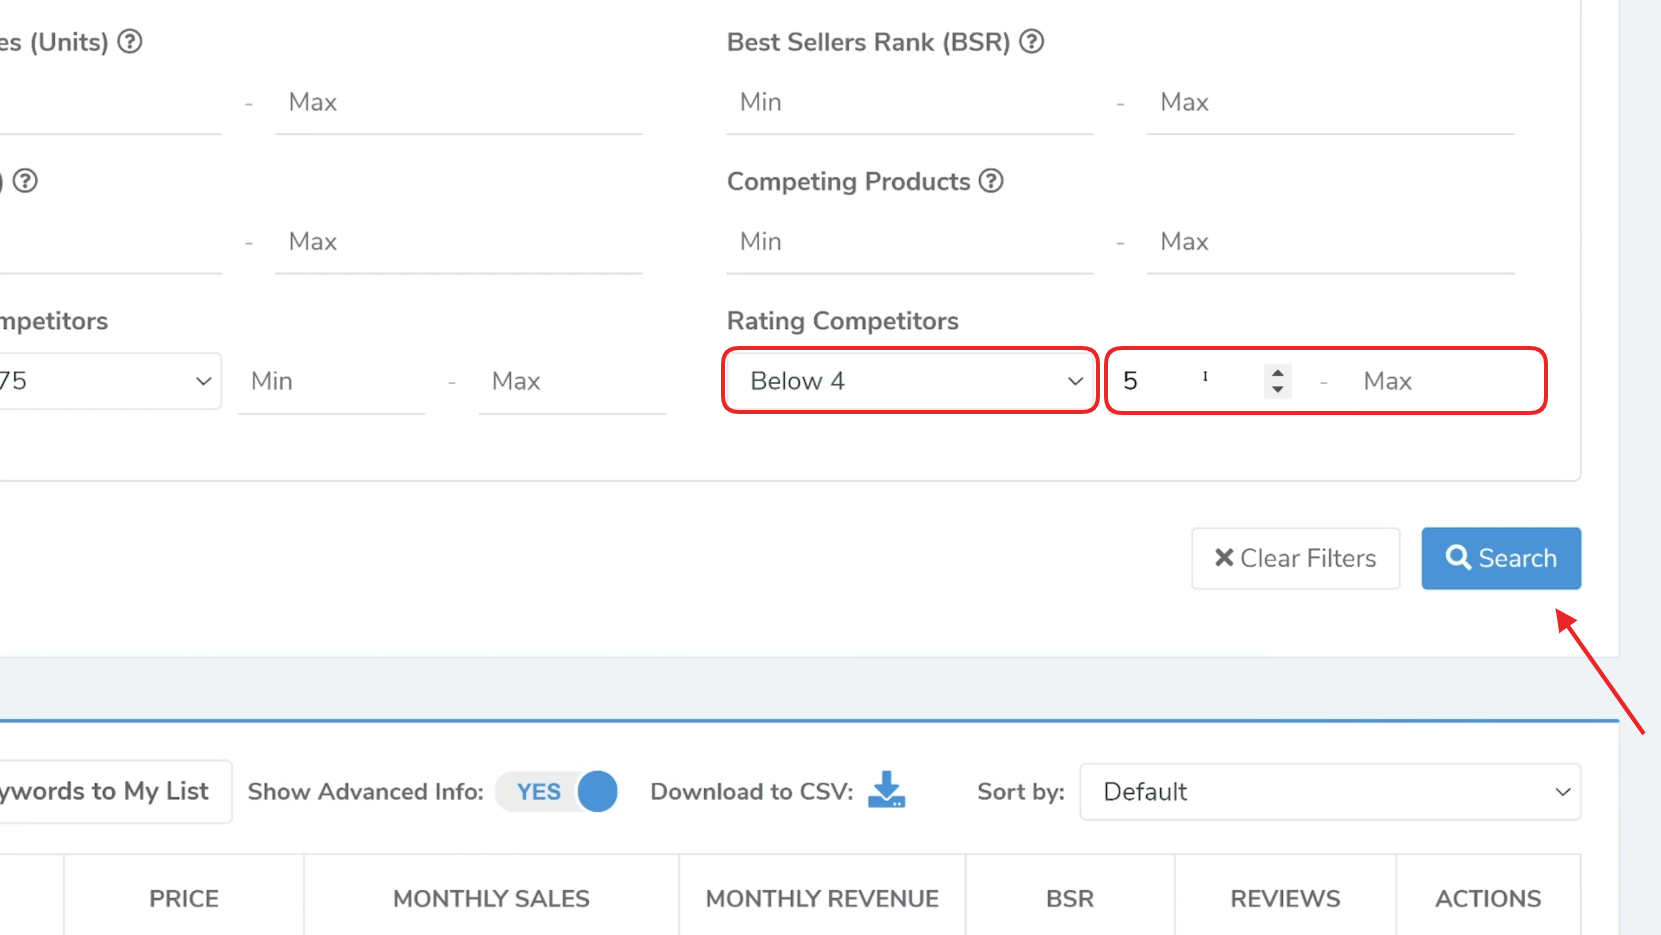The height and width of the screenshot is (935, 1661).
Task: Open the Sales Units help tooltip
Action: click(x=128, y=41)
